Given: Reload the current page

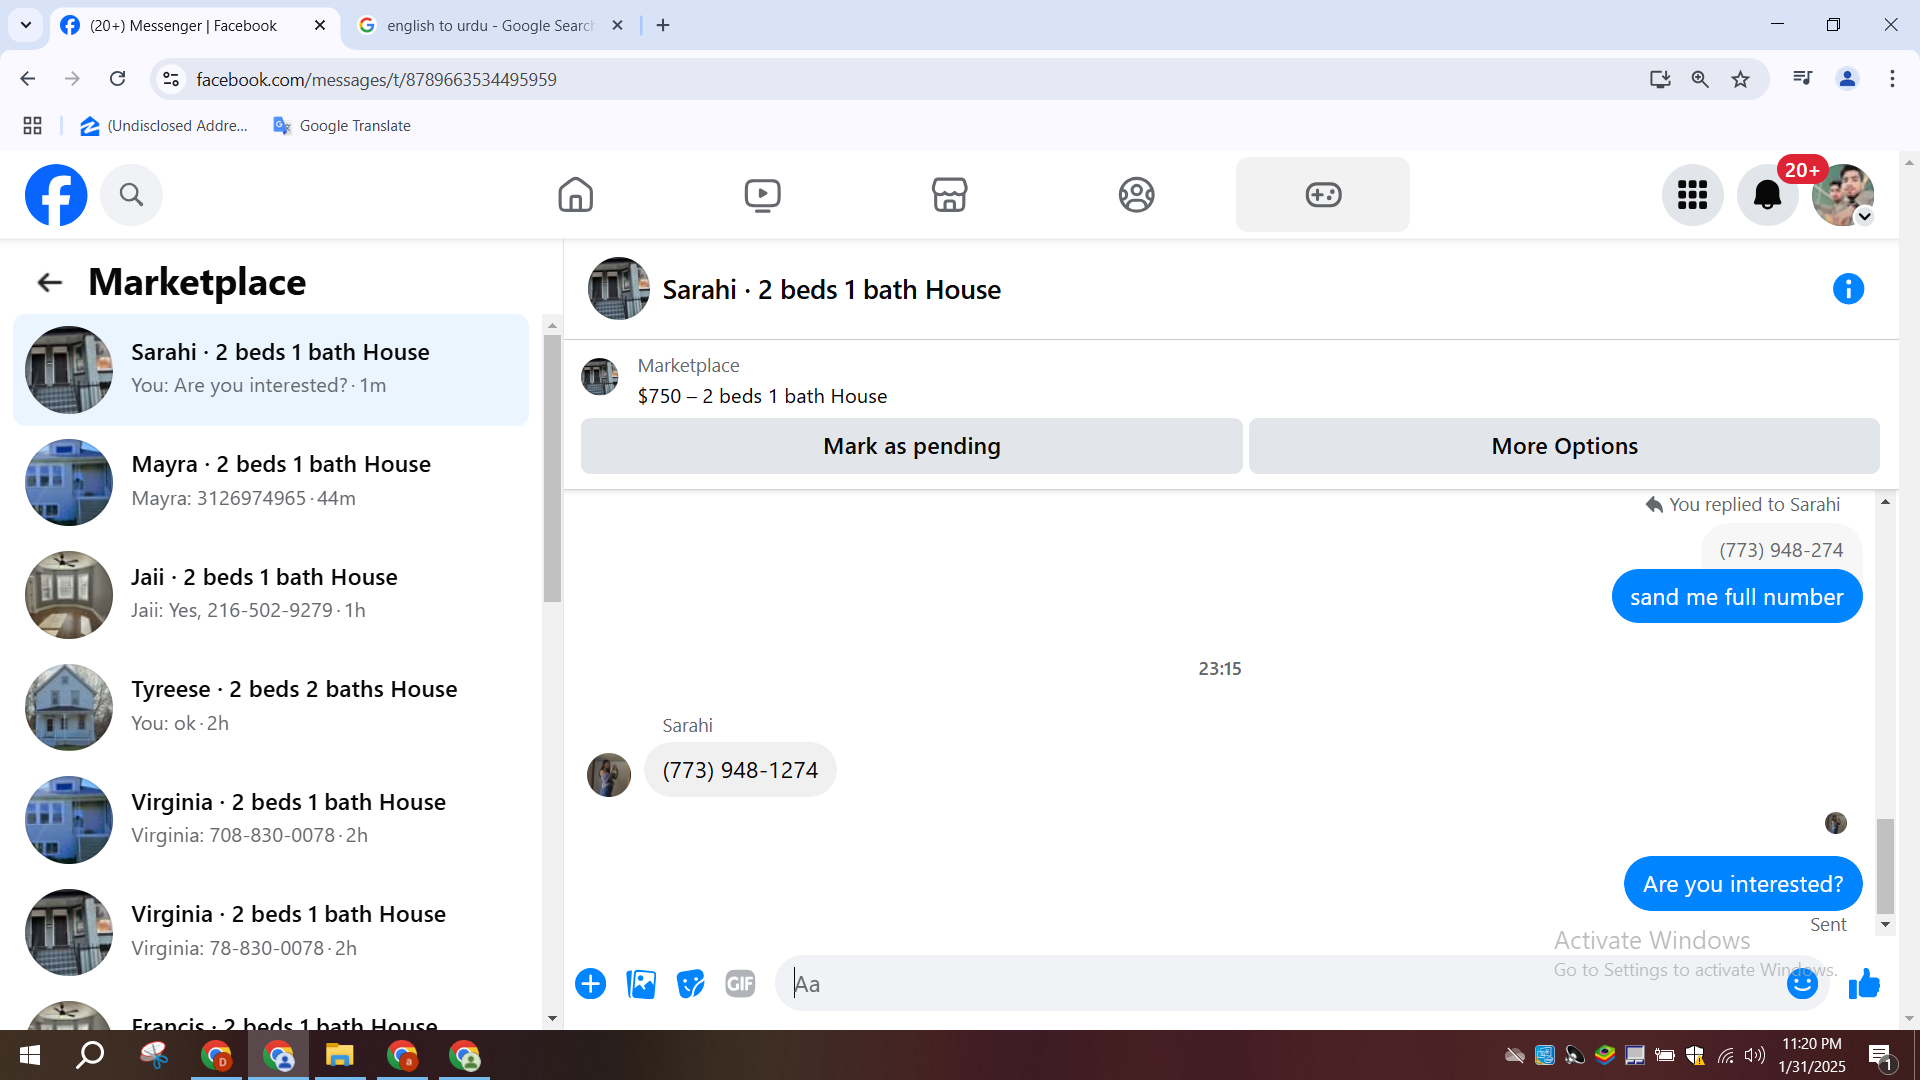Looking at the screenshot, I should pos(117,79).
